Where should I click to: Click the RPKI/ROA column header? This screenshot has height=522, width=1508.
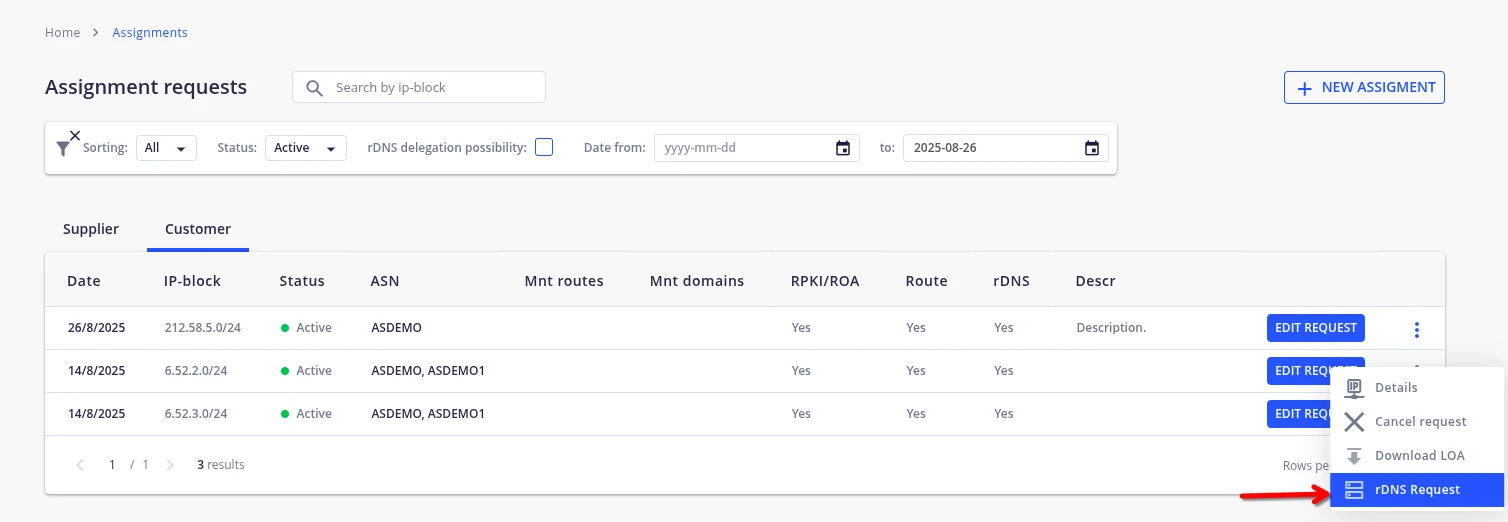[x=825, y=281]
